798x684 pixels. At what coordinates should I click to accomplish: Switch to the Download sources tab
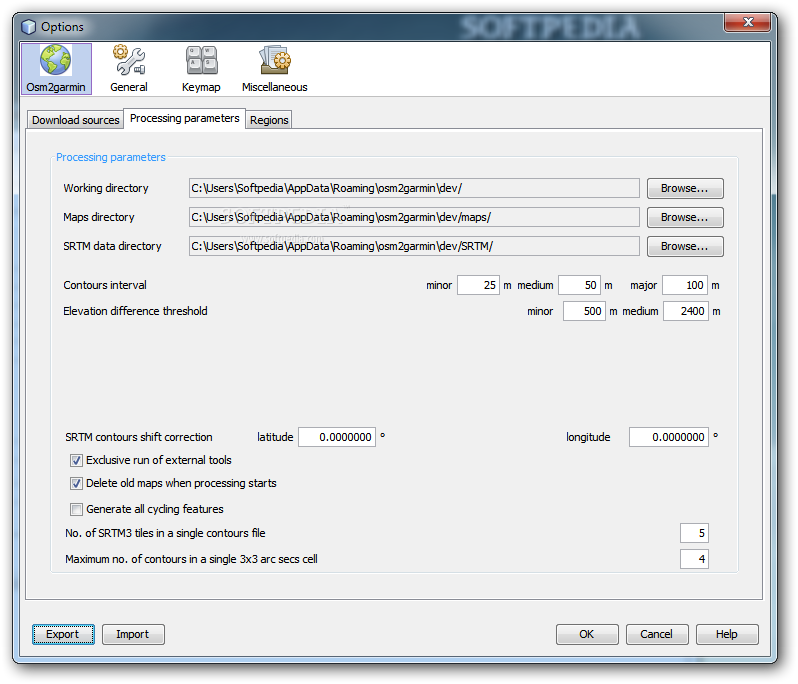(75, 120)
